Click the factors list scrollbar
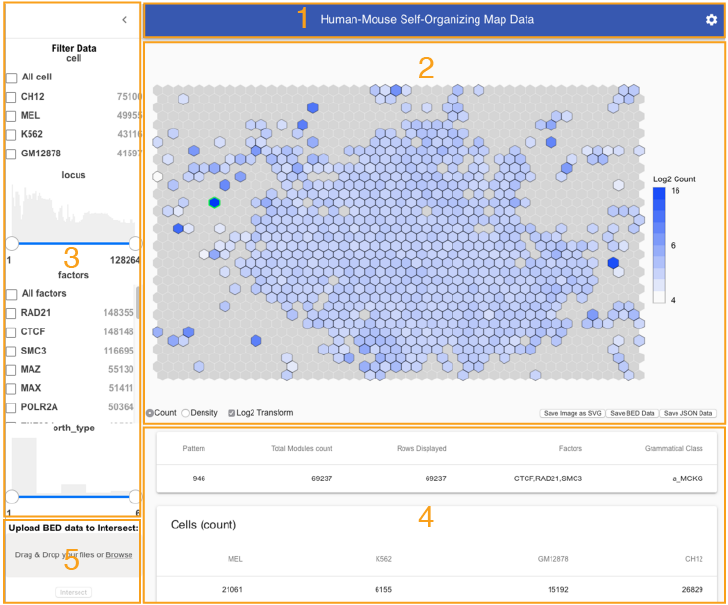 (137, 303)
